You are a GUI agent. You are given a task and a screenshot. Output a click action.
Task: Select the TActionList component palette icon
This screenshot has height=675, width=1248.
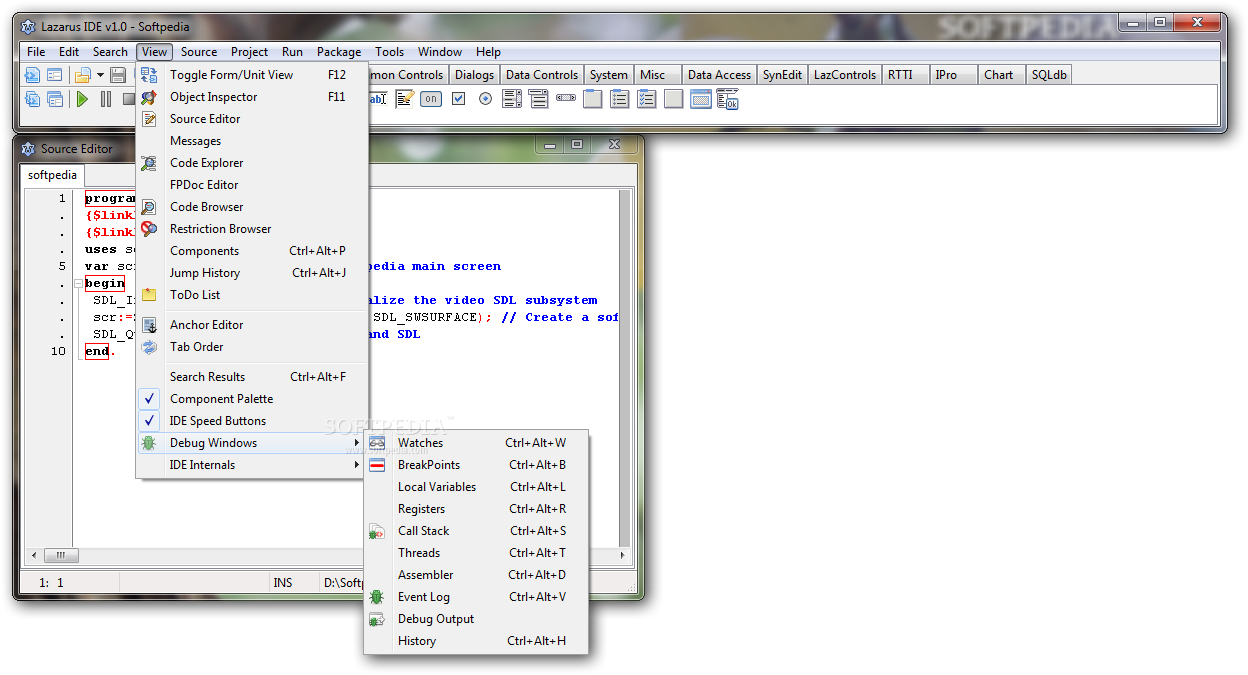pos(728,99)
